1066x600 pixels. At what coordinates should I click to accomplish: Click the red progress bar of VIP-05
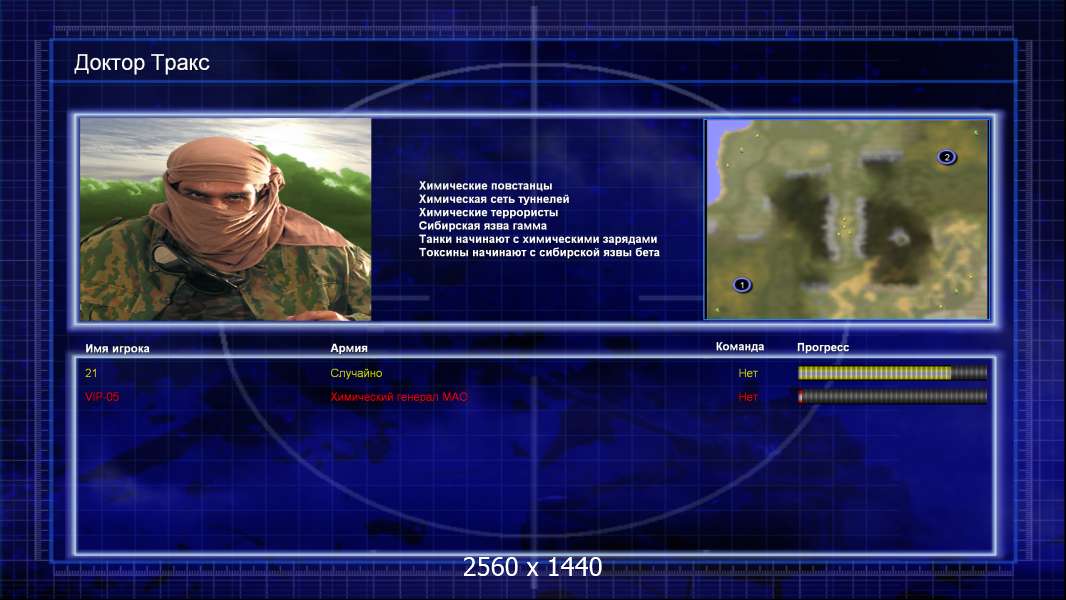[892, 396]
